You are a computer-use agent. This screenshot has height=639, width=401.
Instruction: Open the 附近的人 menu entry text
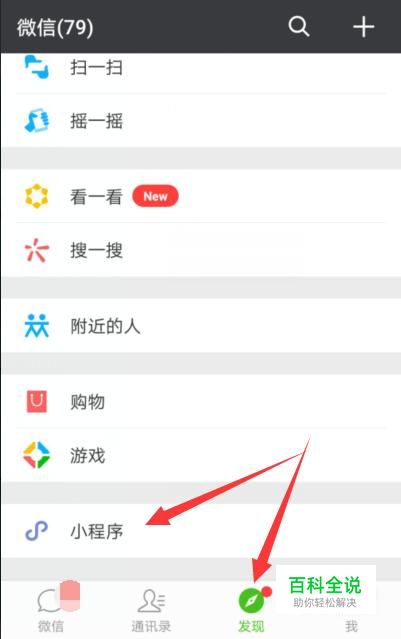tap(106, 326)
